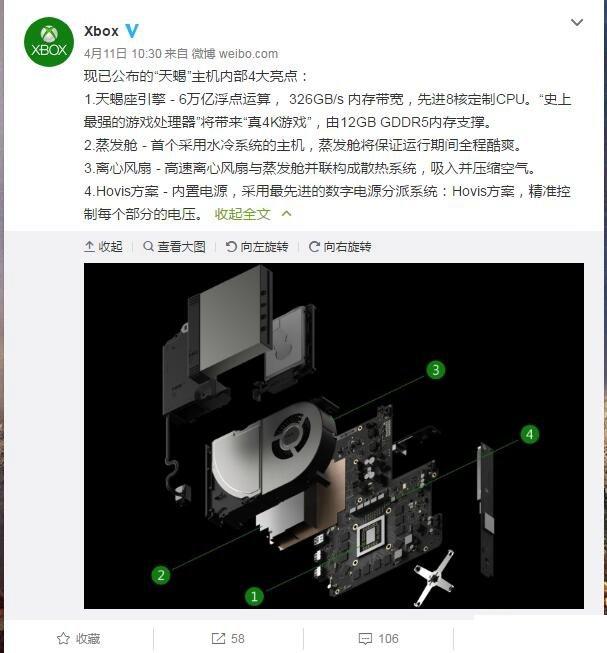Open comments icon showing 106
The width and height of the screenshot is (607, 653).
pos(378,638)
